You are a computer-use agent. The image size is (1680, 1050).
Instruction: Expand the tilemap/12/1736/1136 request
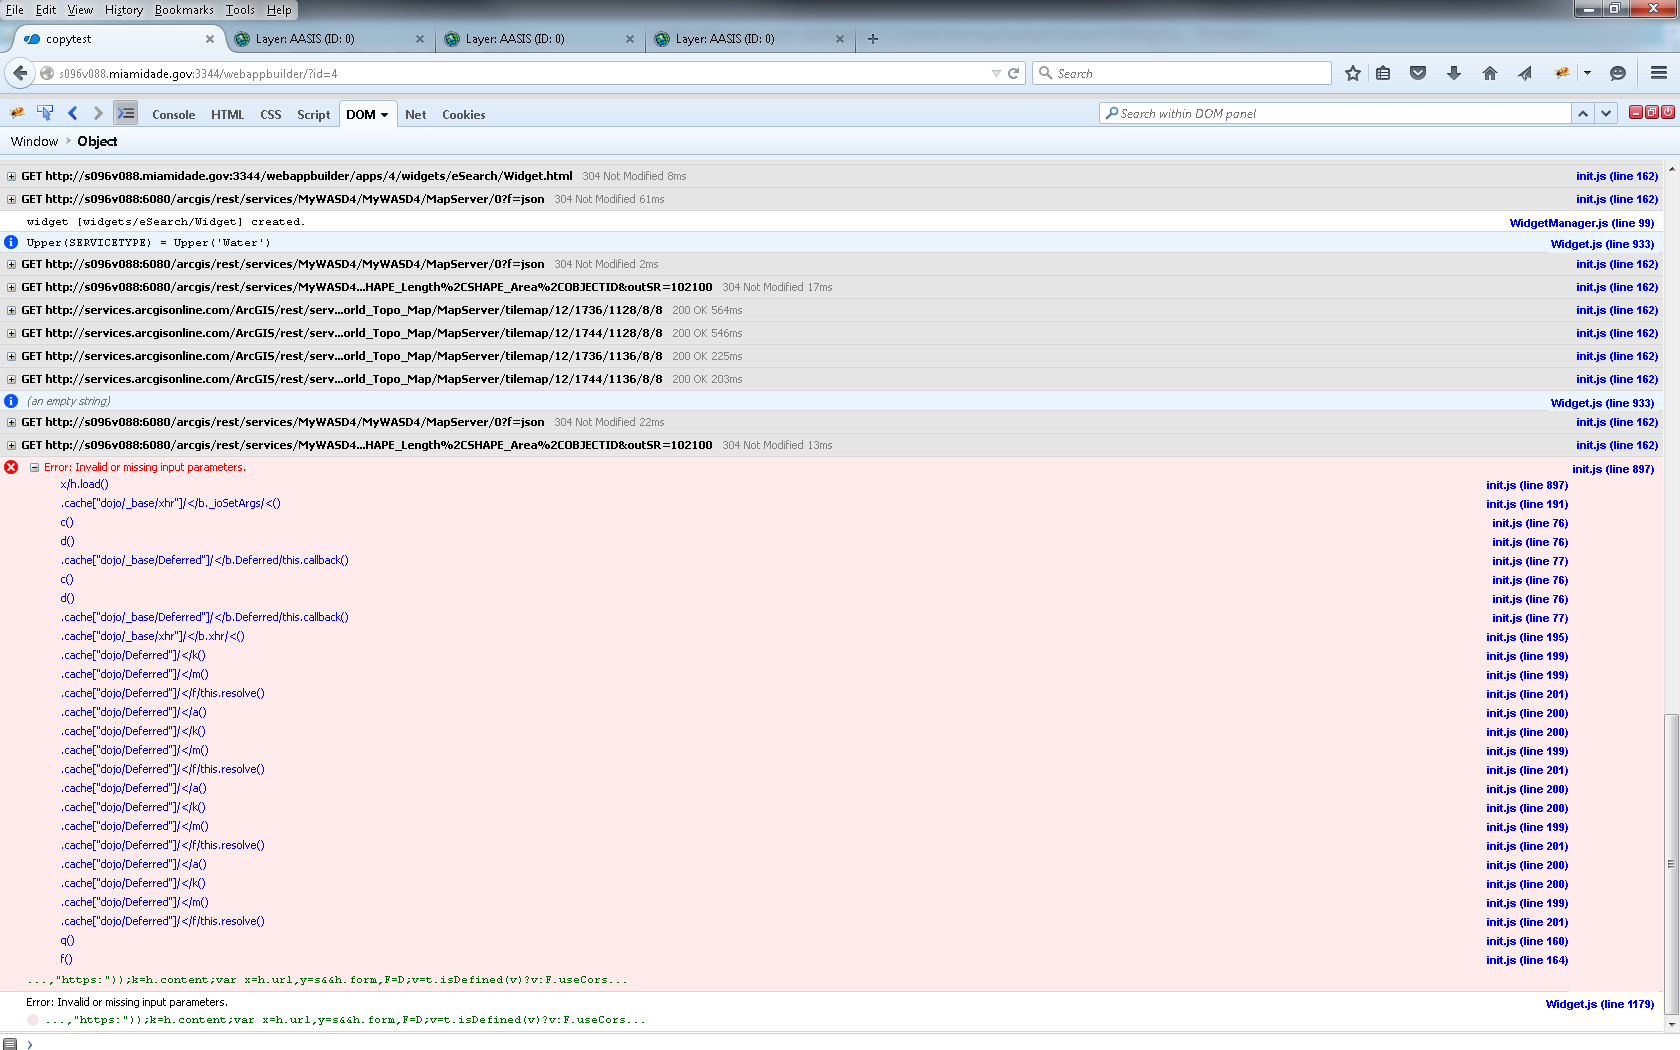tap(11, 356)
